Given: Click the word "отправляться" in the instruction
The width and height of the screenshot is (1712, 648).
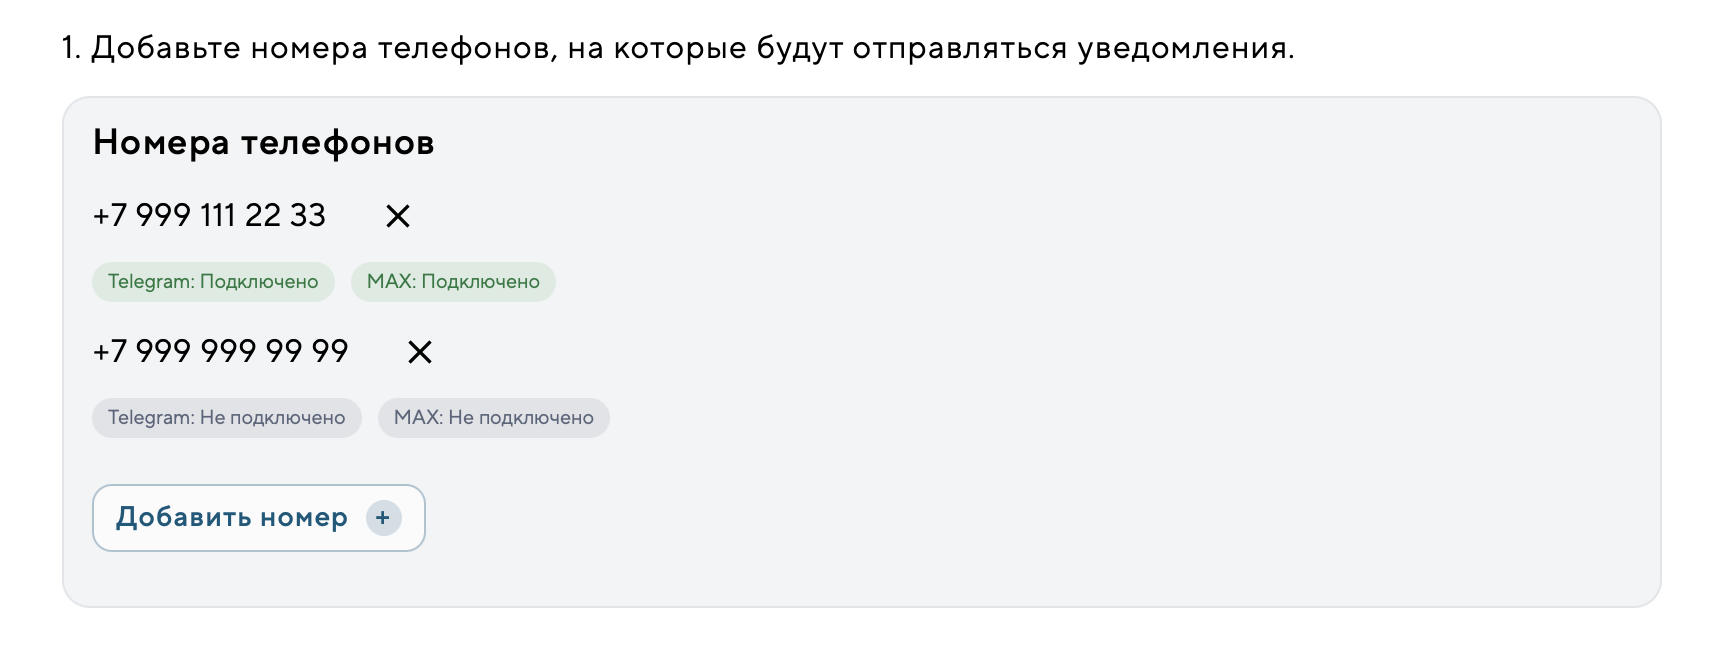Looking at the screenshot, I should pos(959,48).
